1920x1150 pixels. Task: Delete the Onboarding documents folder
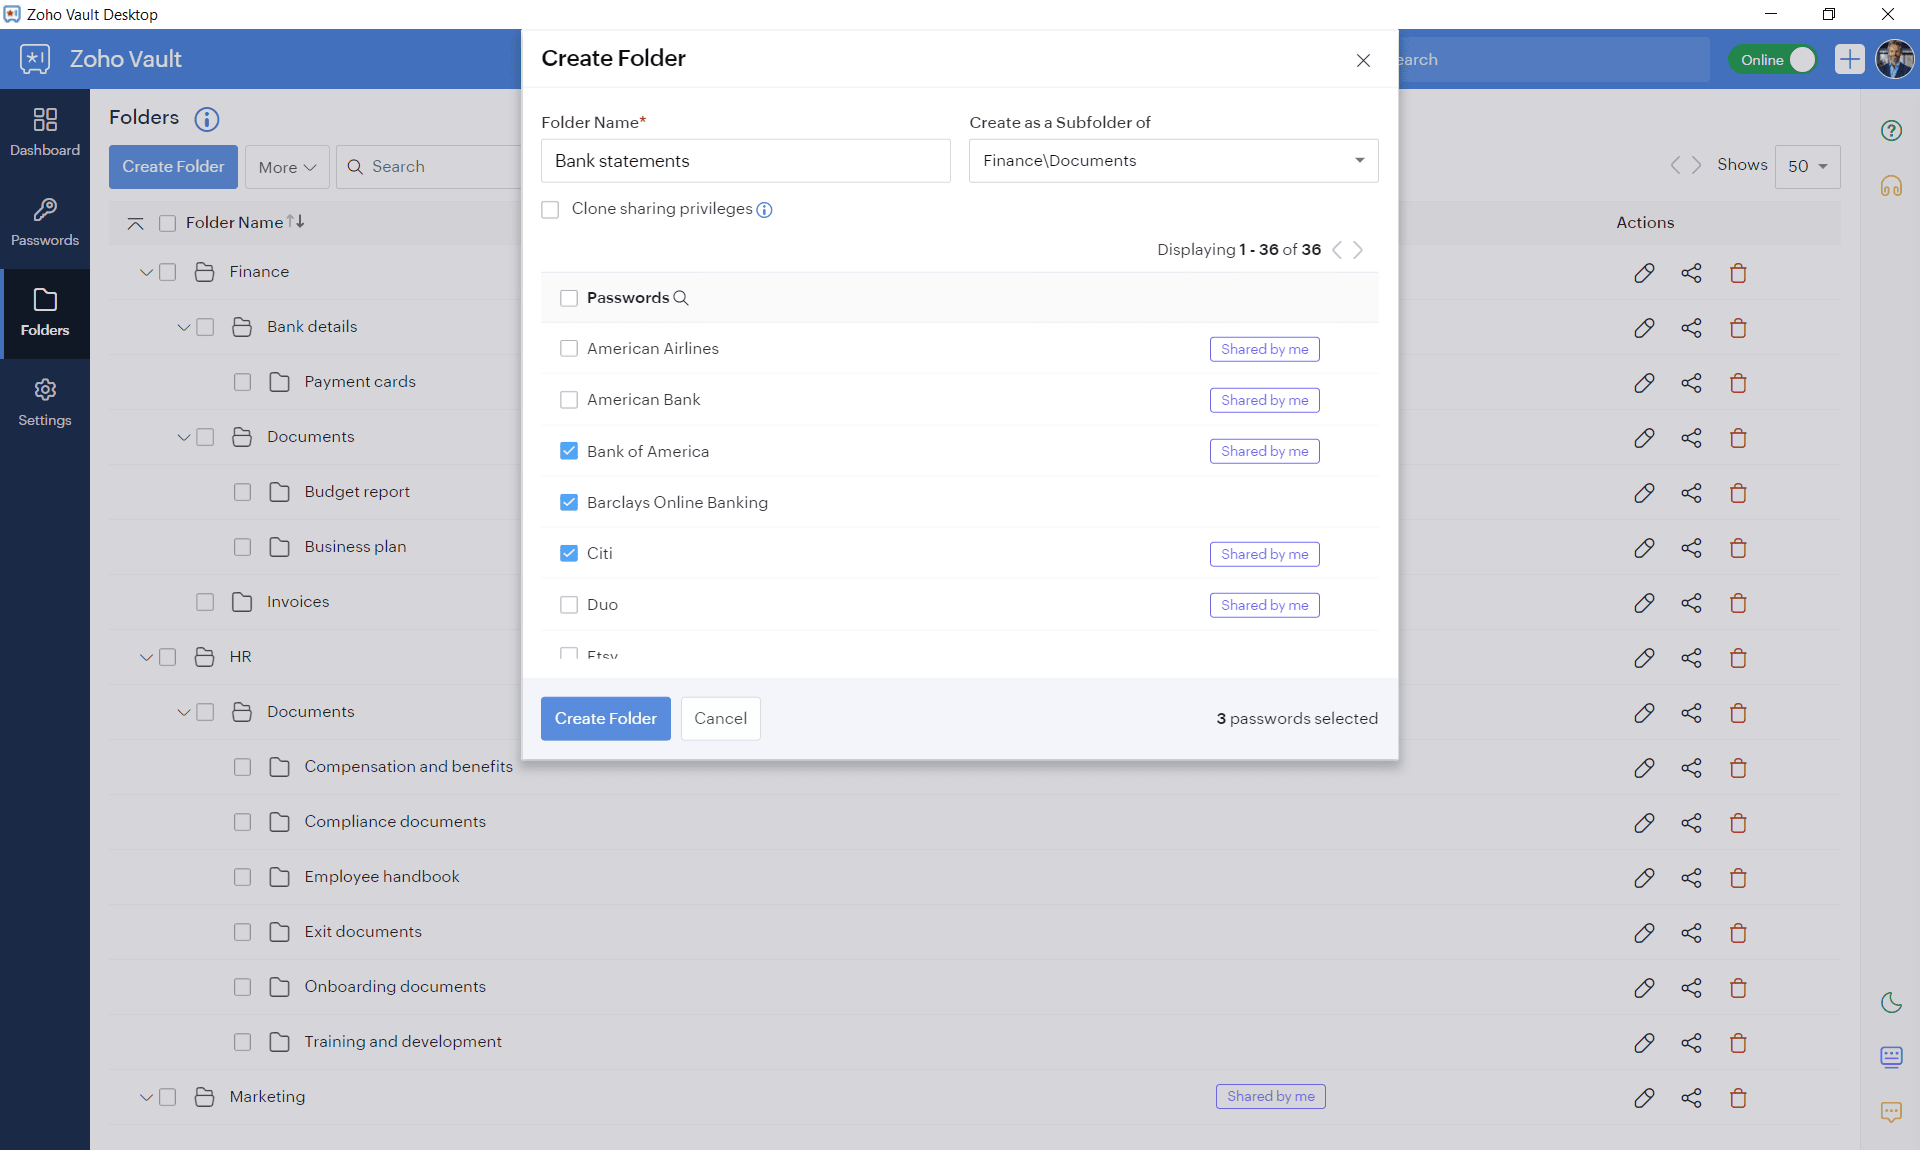pos(1738,988)
